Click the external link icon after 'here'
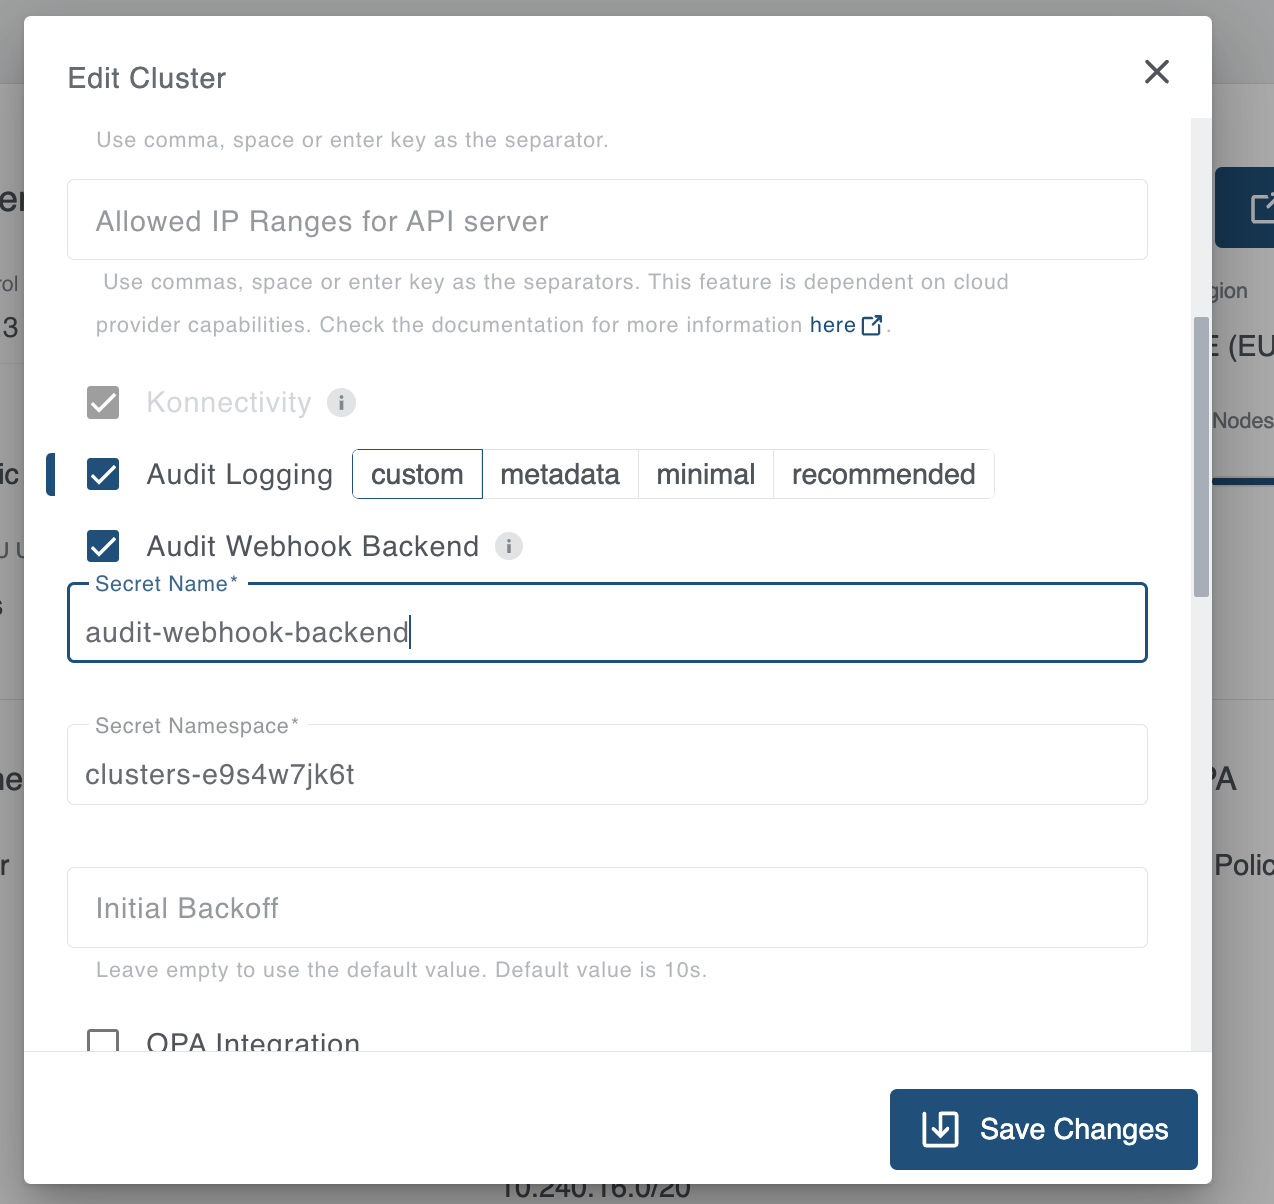Viewport: 1274px width, 1204px height. click(x=871, y=325)
